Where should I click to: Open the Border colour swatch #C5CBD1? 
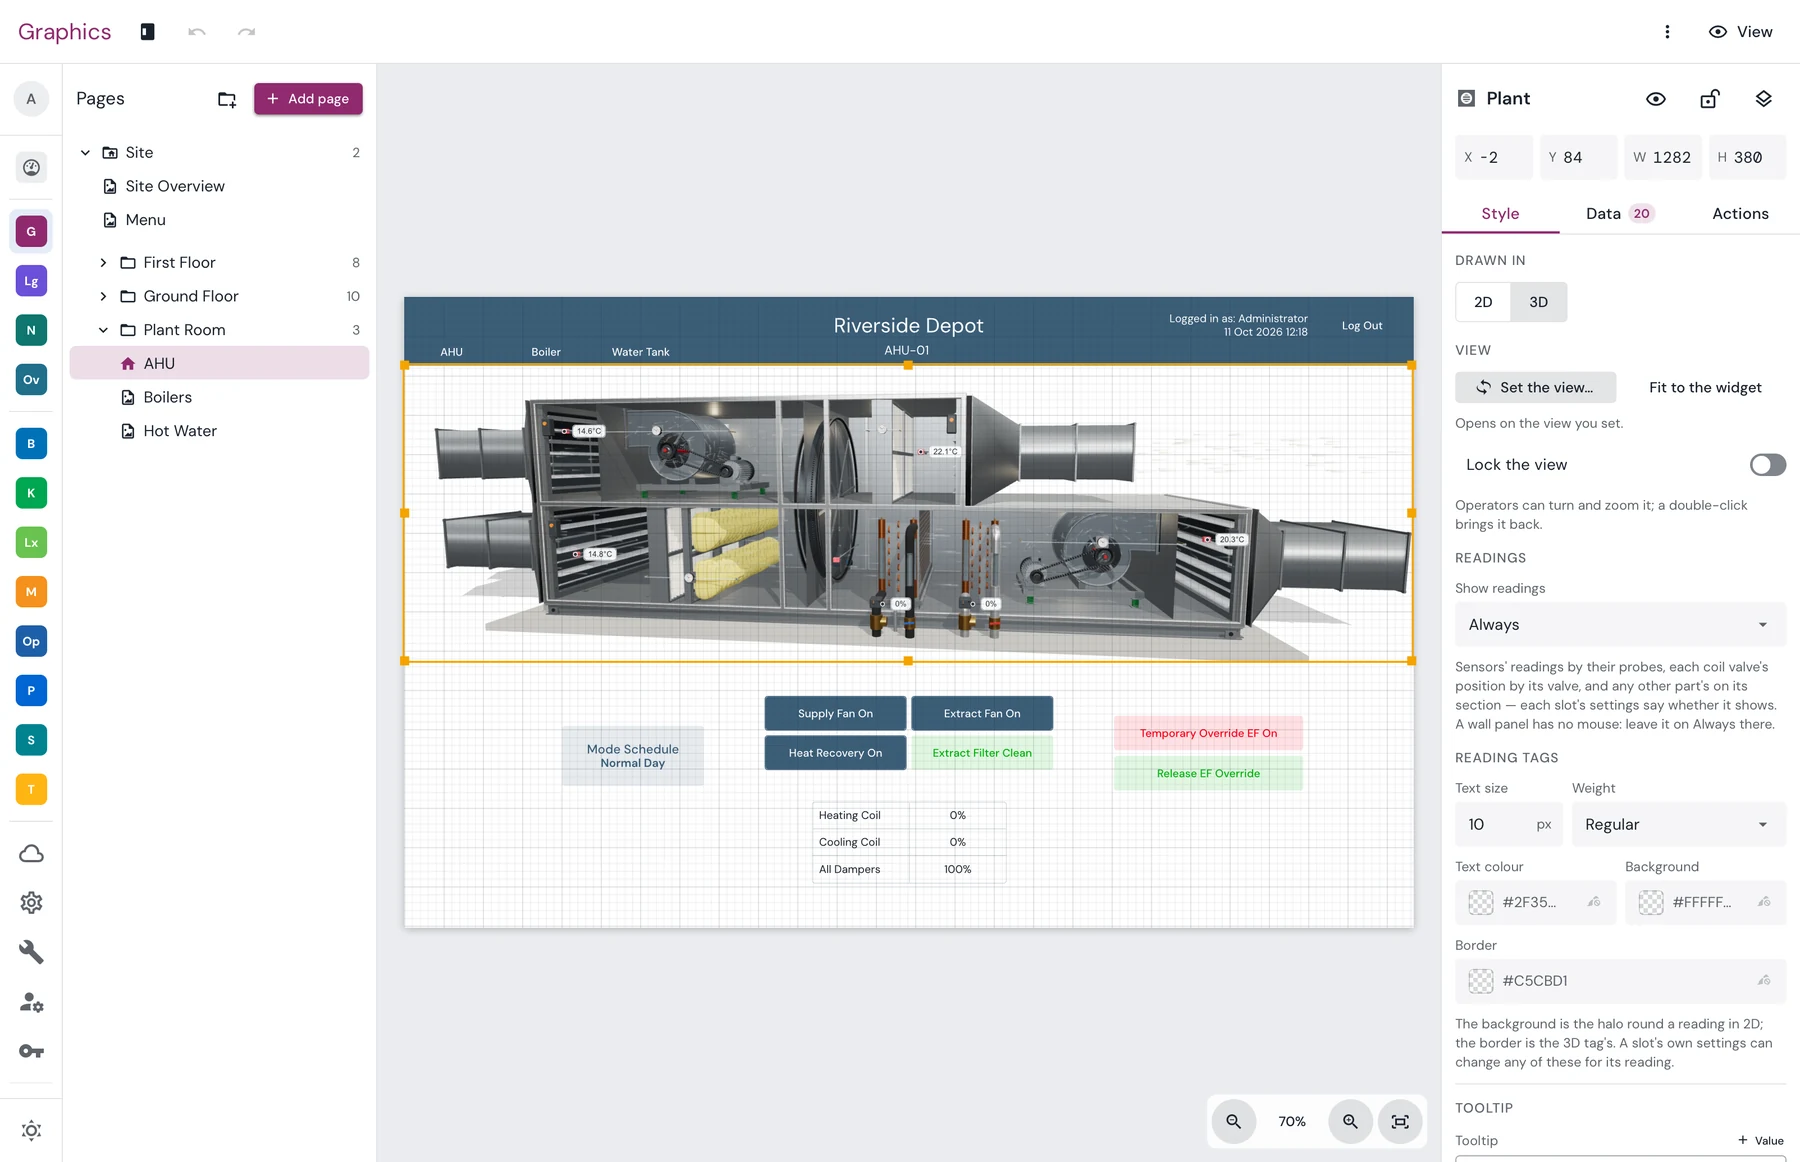click(1481, 981)
